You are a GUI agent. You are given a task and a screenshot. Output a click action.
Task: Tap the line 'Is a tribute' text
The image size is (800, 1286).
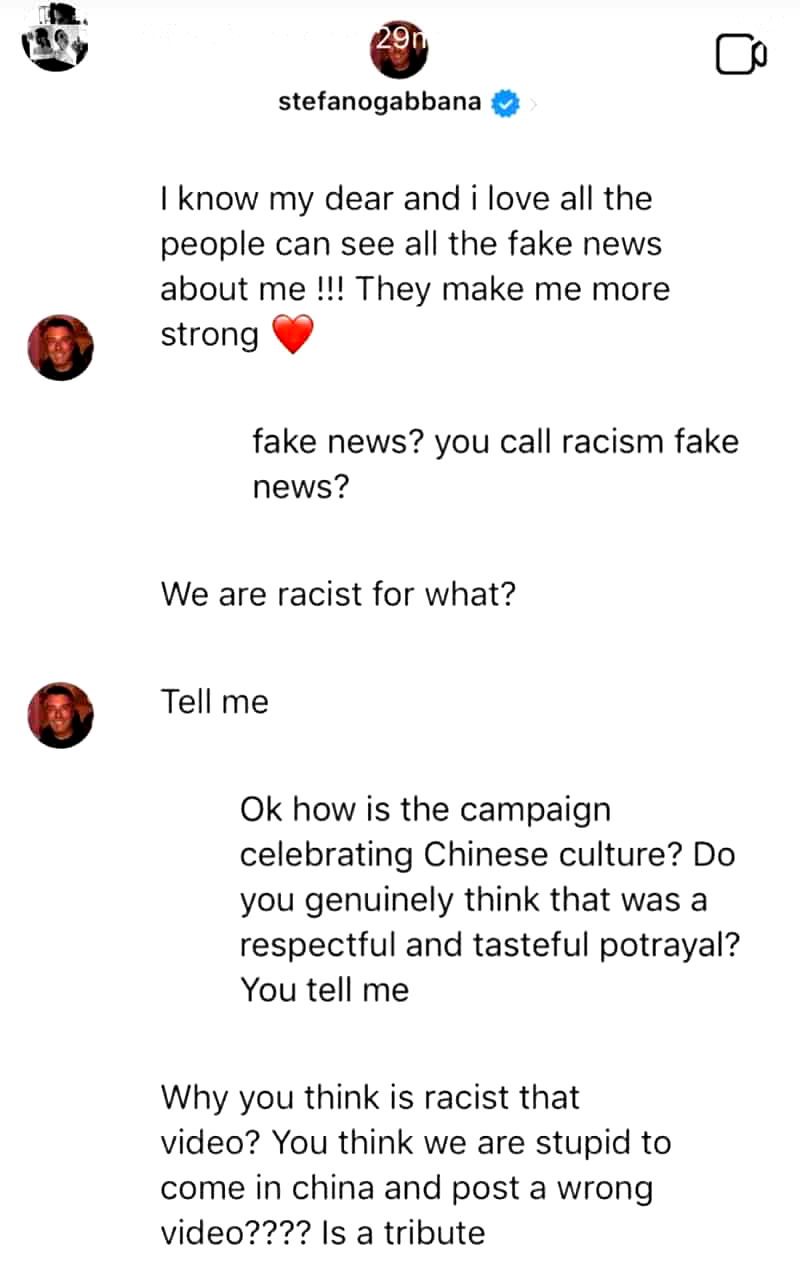pyautogui.click(x=403, y=1232)
